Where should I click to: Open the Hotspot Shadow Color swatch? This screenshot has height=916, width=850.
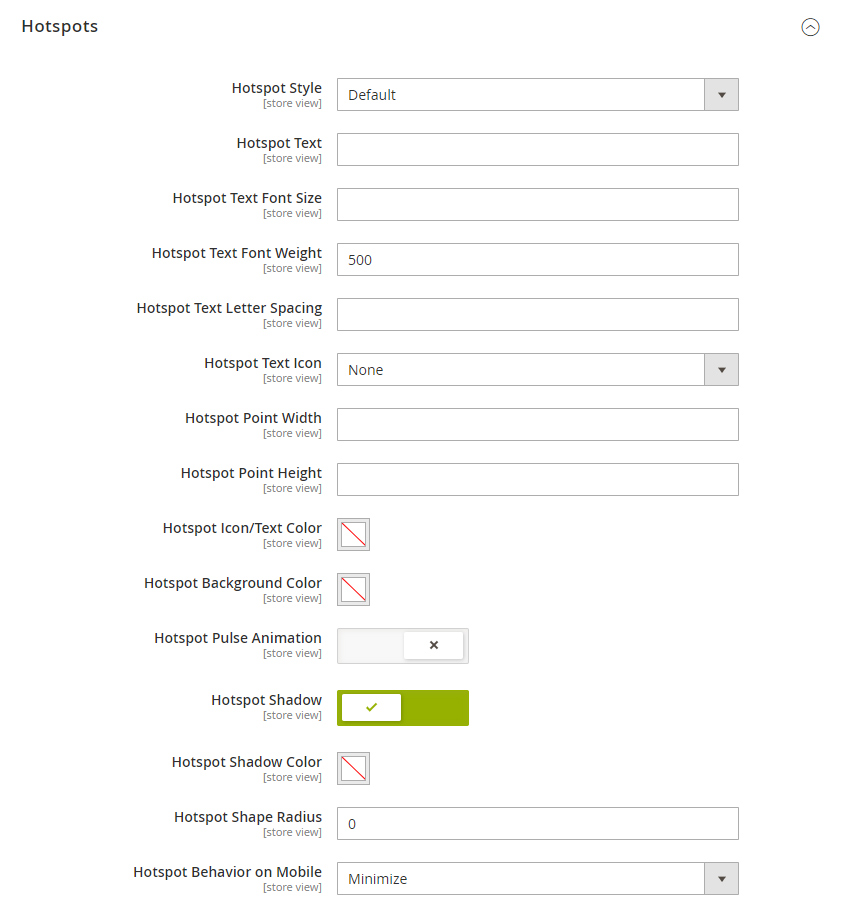coord(353,768)
